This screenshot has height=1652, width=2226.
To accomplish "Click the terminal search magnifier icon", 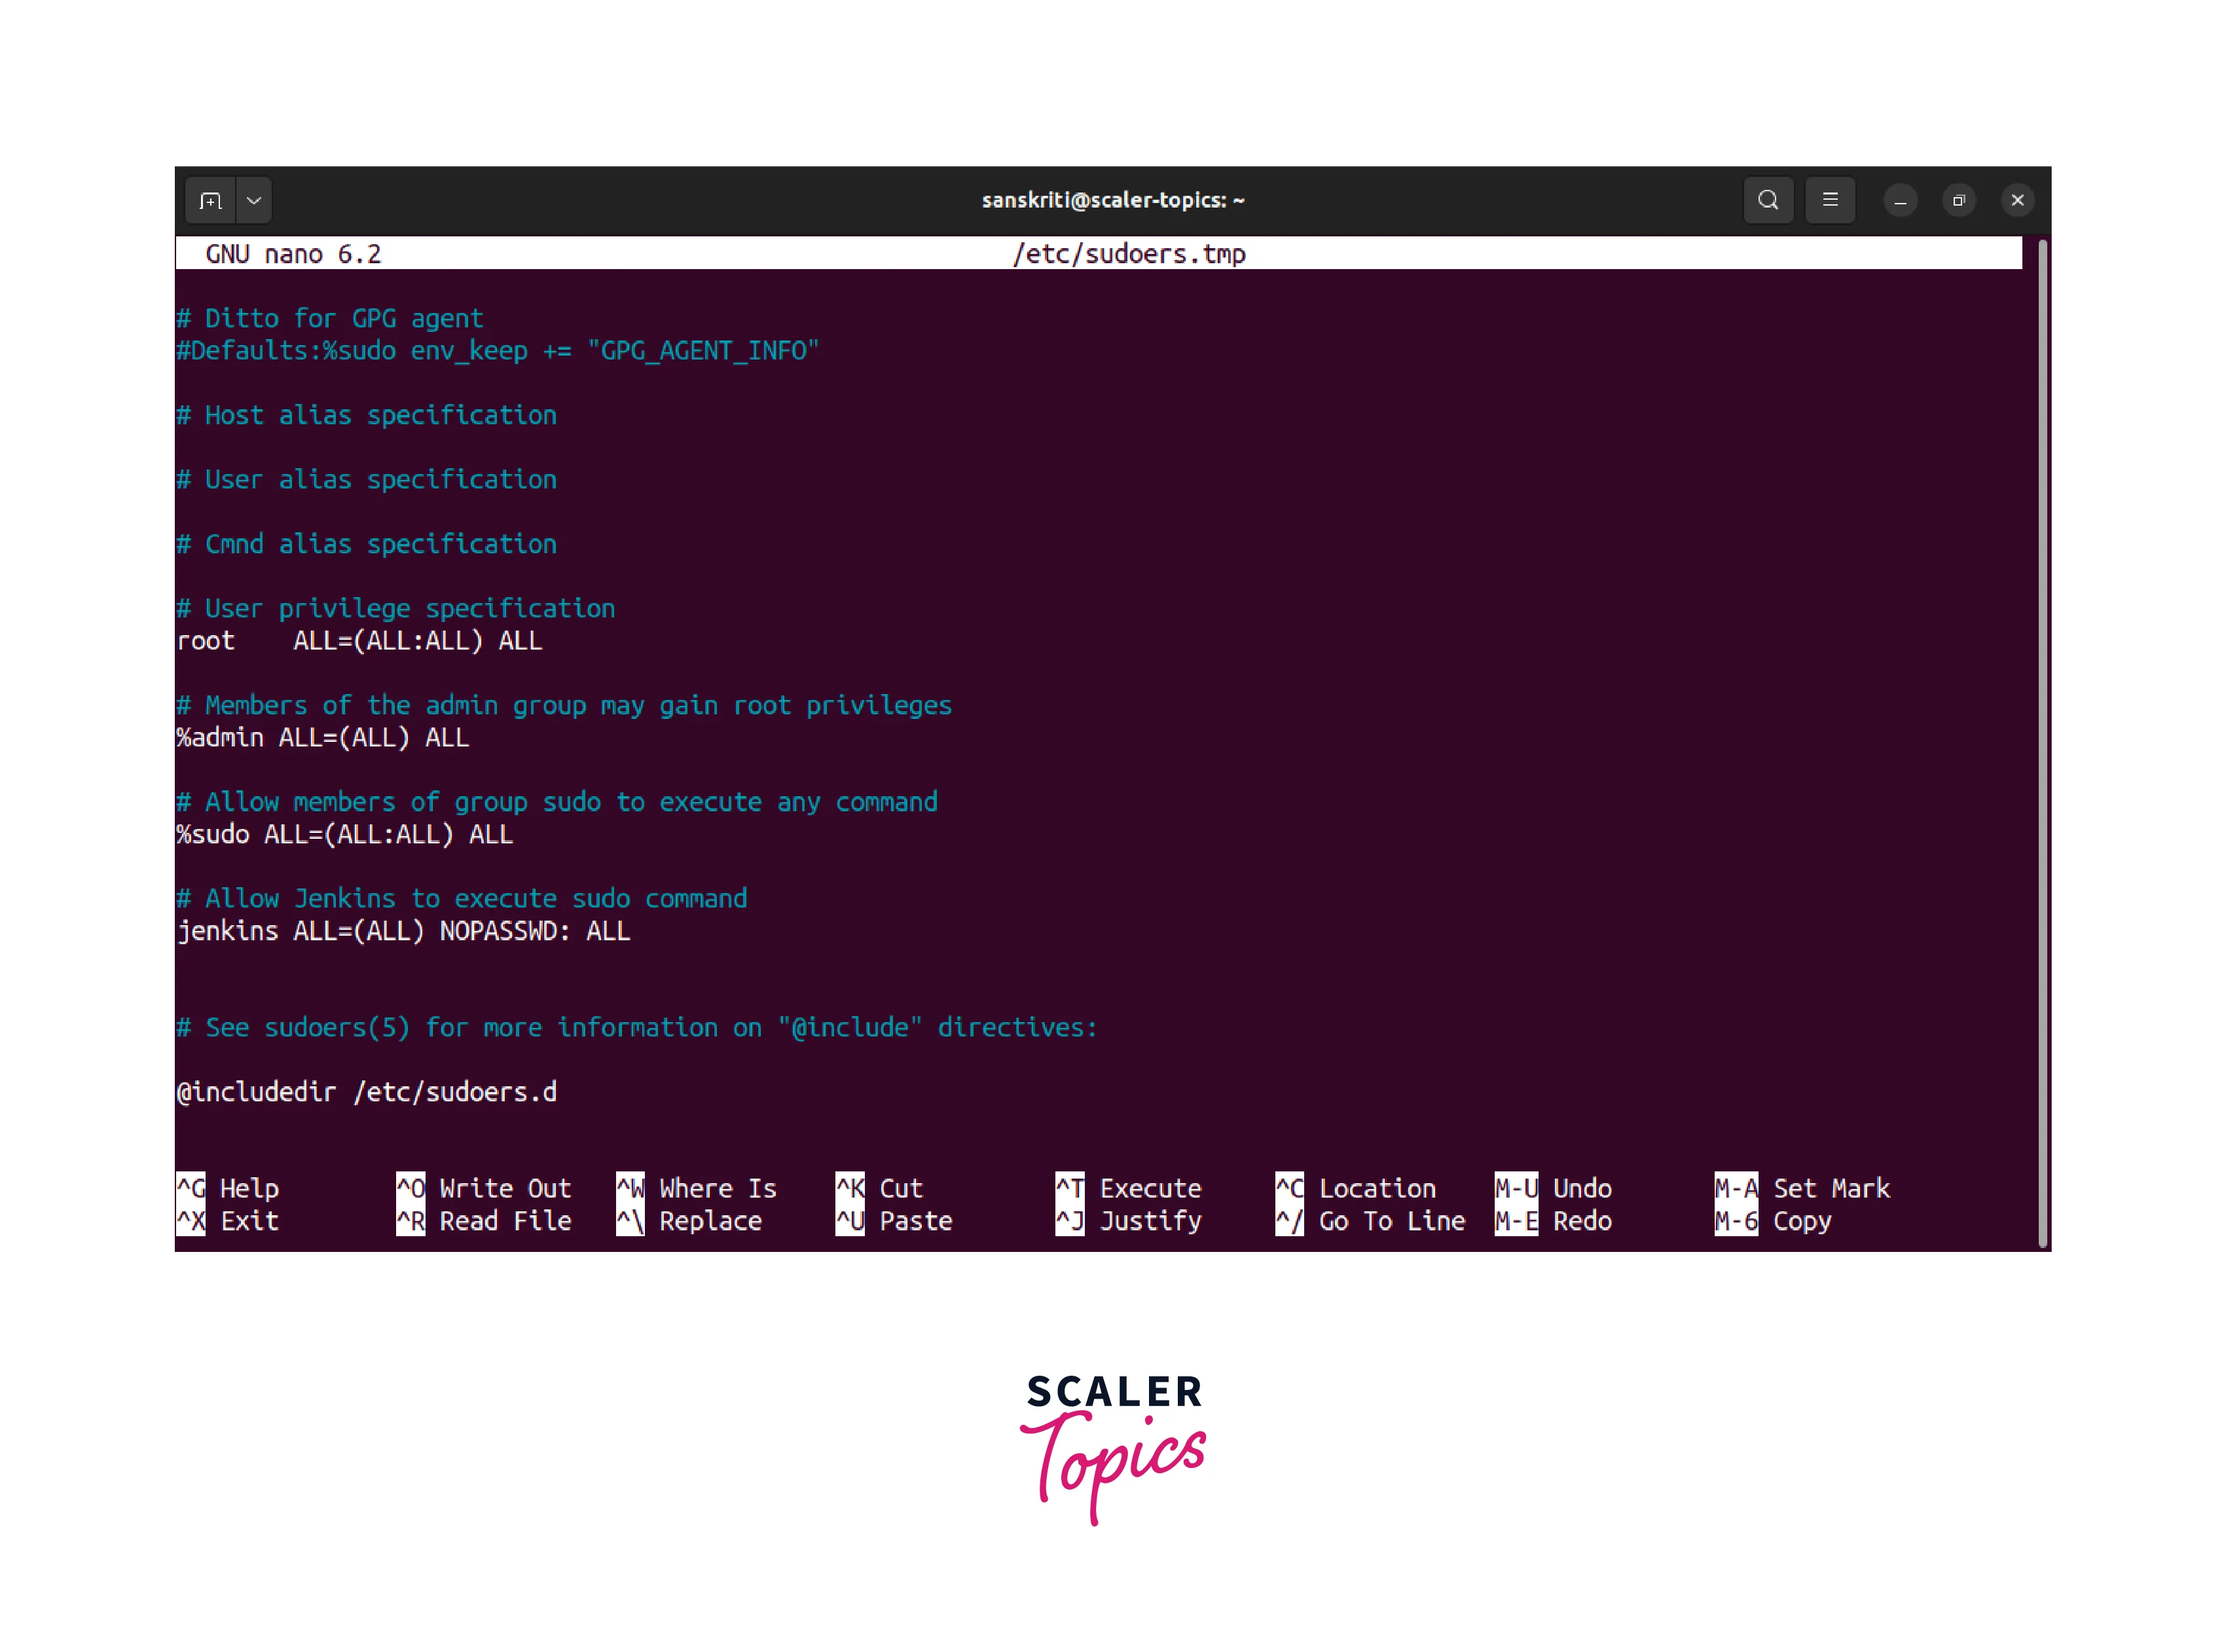I will click(x=1768, y=200).
